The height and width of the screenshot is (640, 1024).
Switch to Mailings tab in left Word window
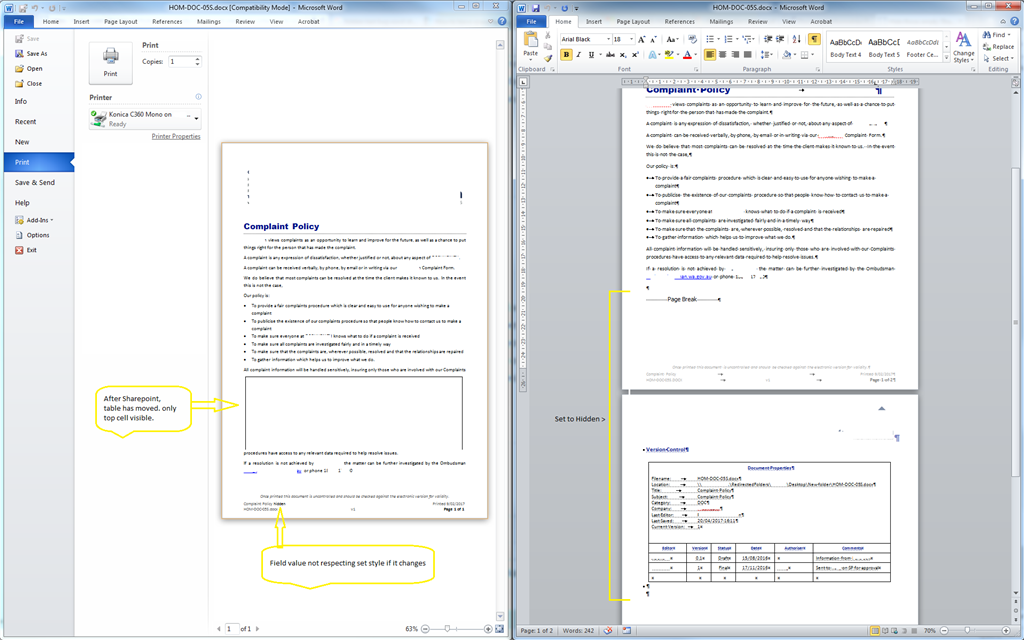(x=209, y=22)
